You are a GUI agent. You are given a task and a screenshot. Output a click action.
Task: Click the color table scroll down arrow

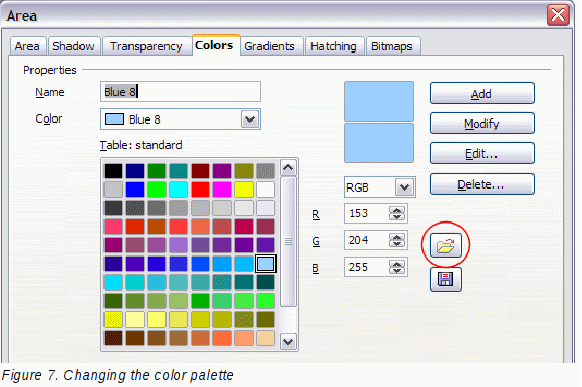coord(288,341)
